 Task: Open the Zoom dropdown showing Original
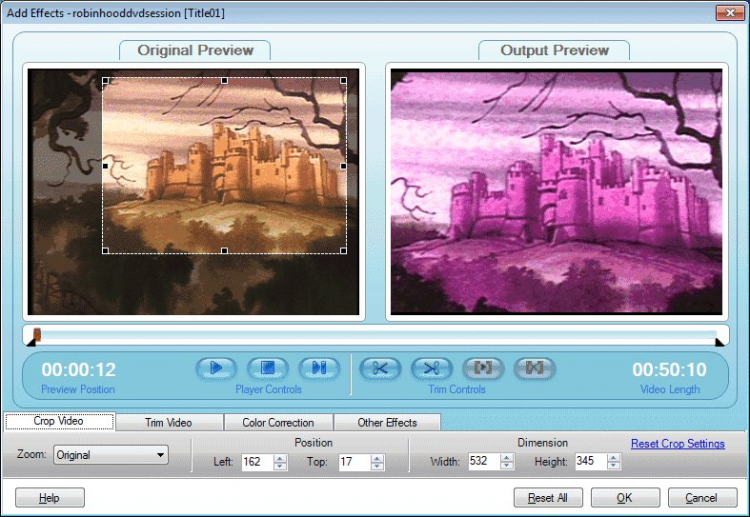111,455
